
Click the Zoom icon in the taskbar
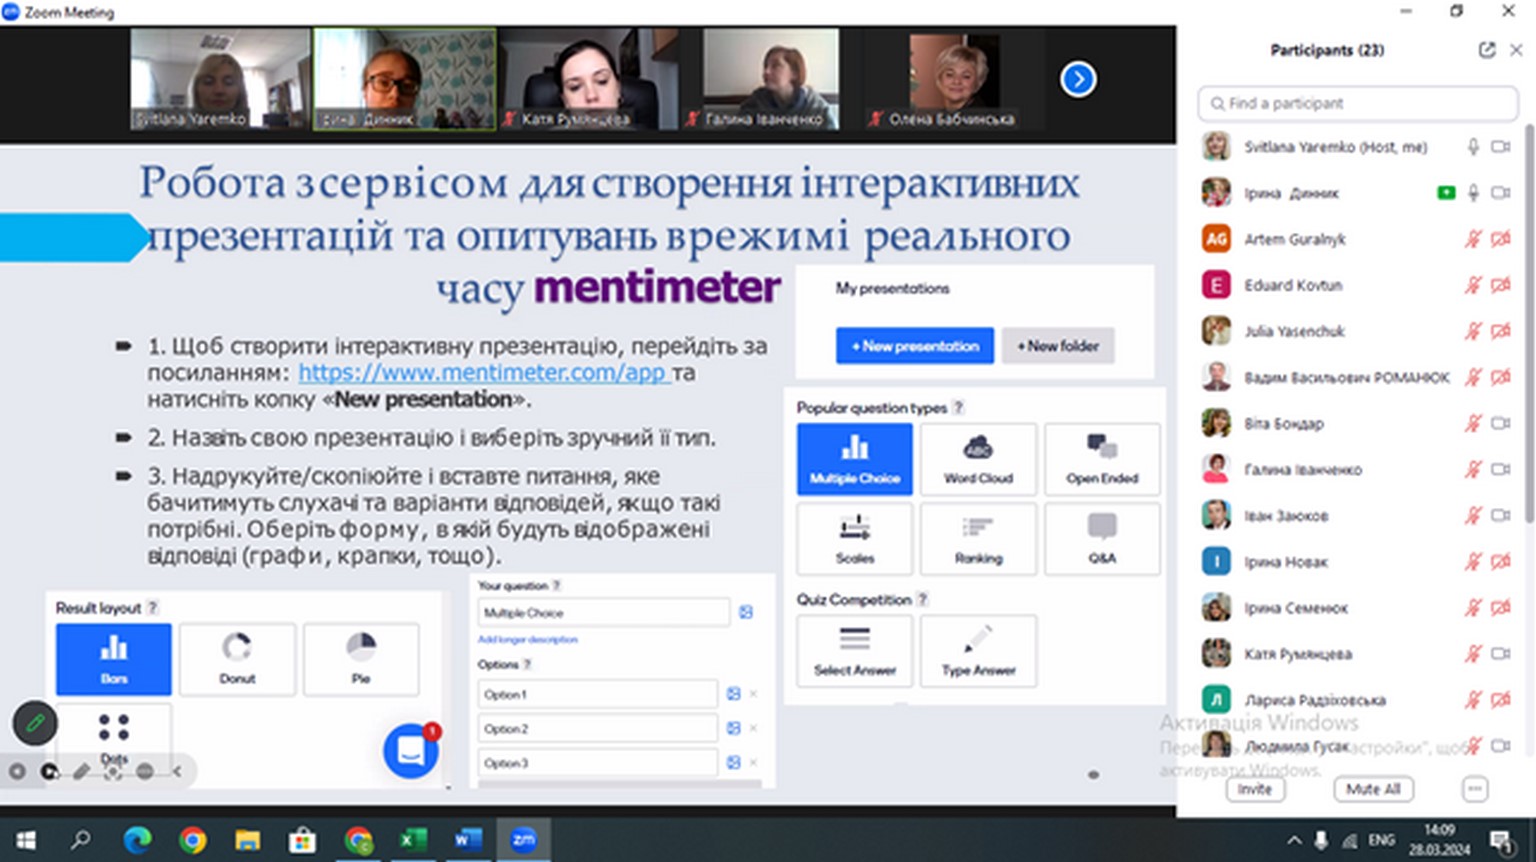(x=523, y=840)
